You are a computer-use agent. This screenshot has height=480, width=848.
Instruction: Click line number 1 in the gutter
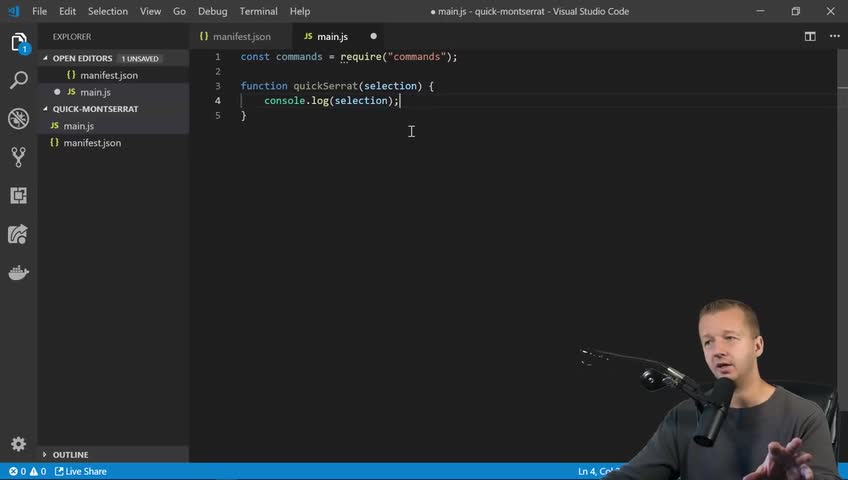tap(218, 57)
